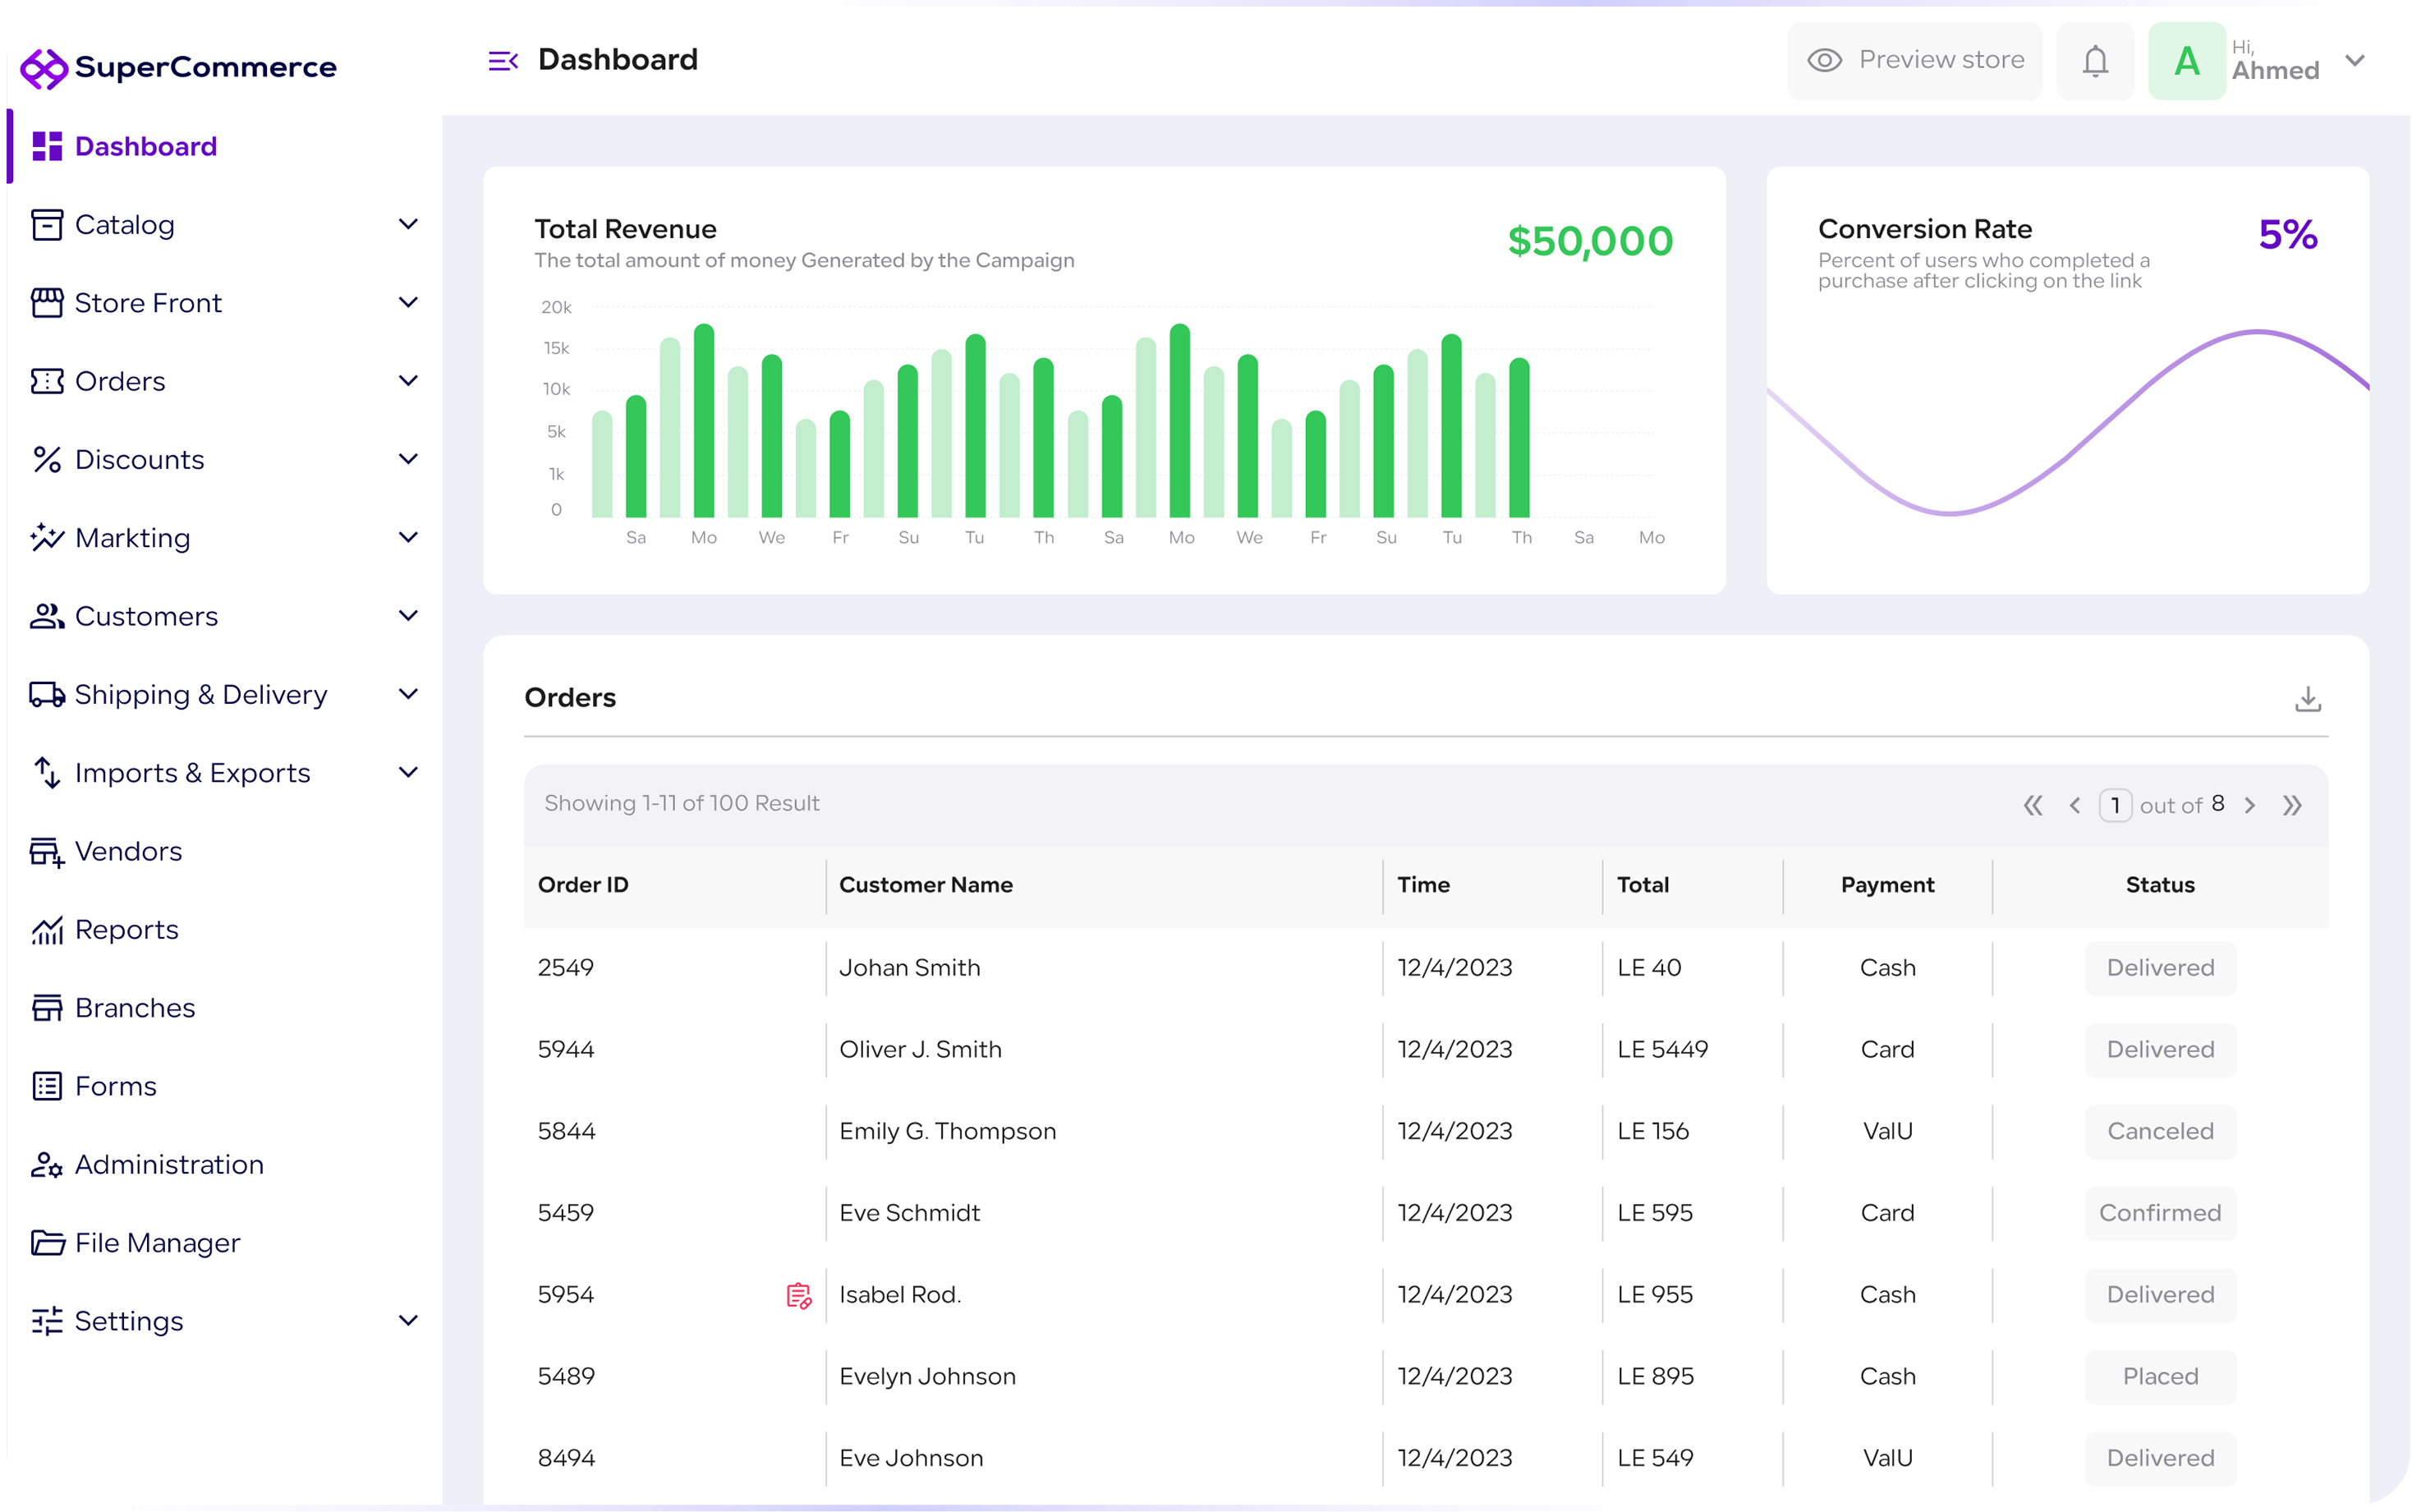Click the Branches store icon
This screenshot has height=1512, width=2417.
click(x=47, y=1008)
